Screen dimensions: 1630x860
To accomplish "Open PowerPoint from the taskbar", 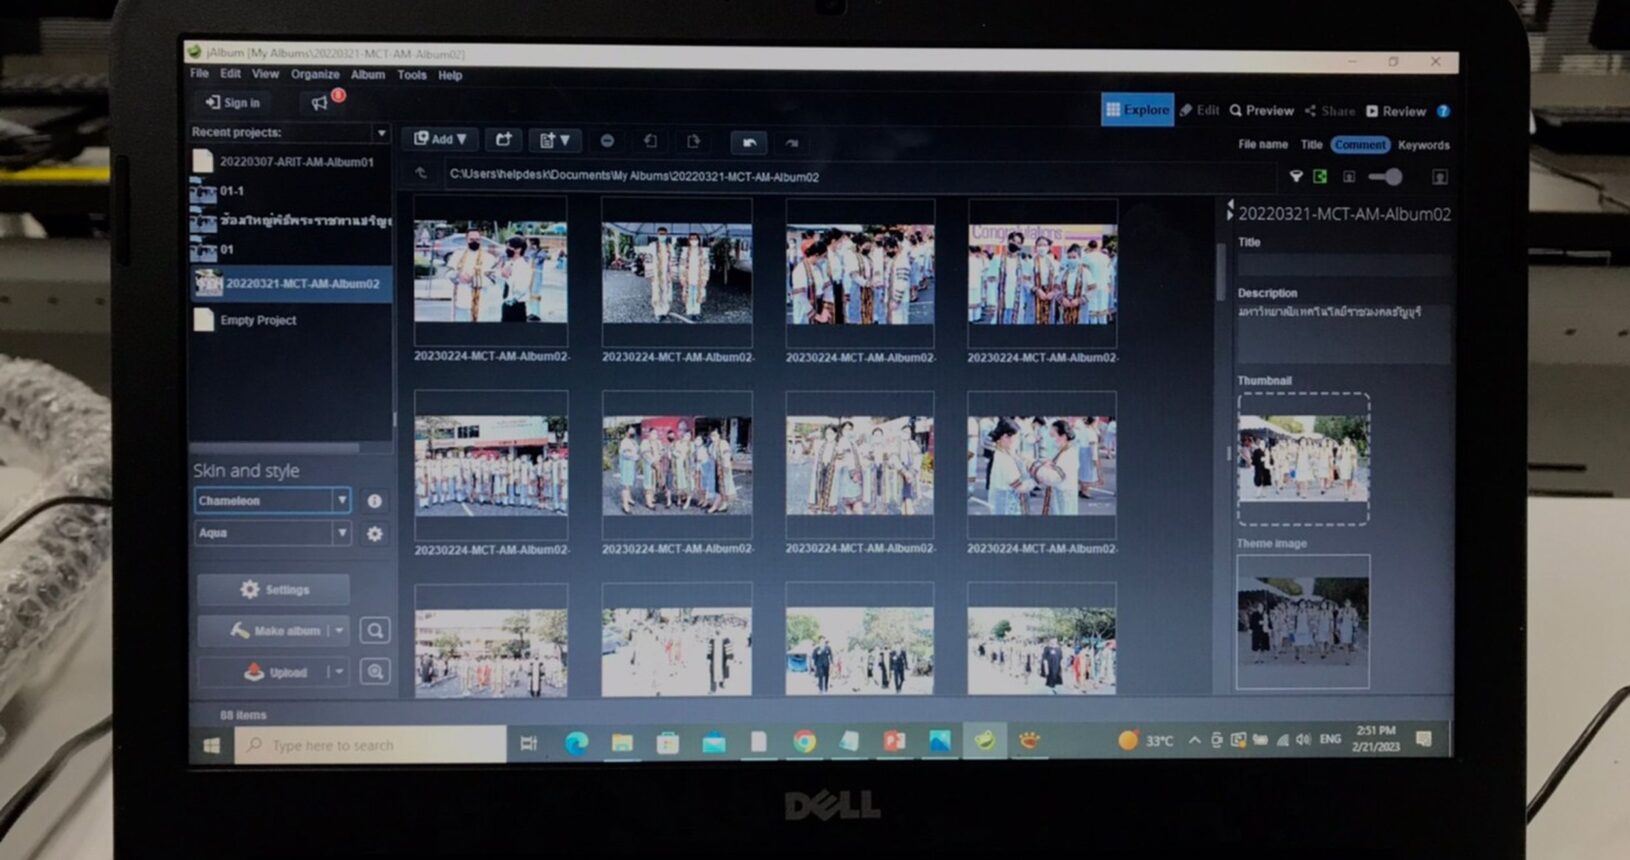I will click(894, 741).
